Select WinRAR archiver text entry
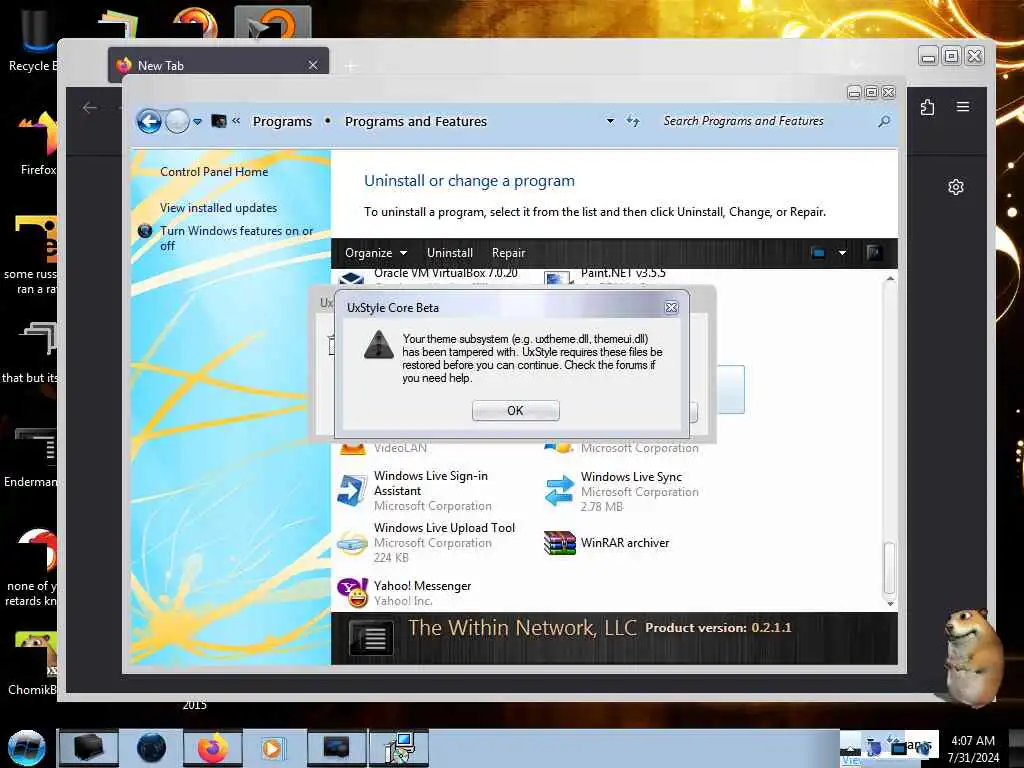 625,543
